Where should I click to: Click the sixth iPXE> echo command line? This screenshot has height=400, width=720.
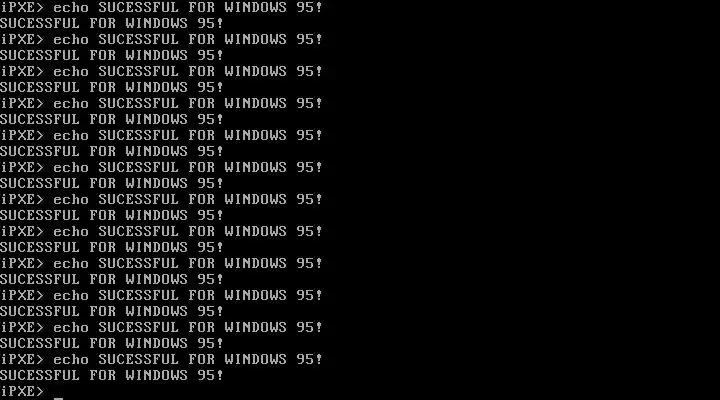[x=162, y=167]
